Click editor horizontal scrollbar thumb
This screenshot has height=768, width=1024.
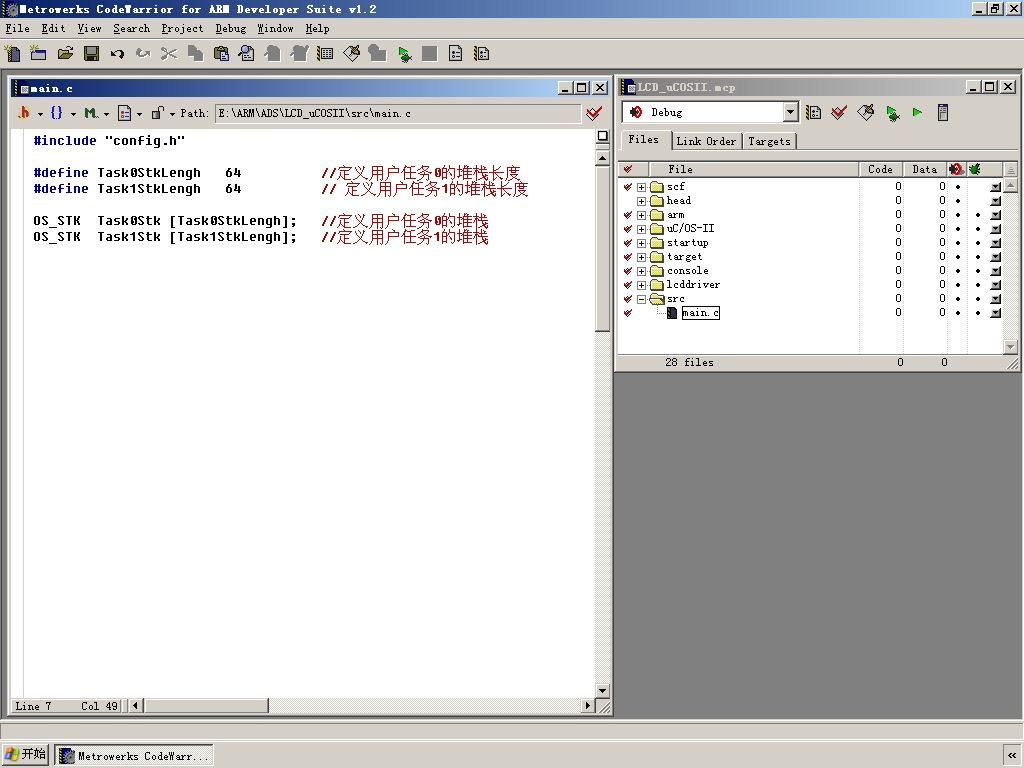[x=206, y=705]
